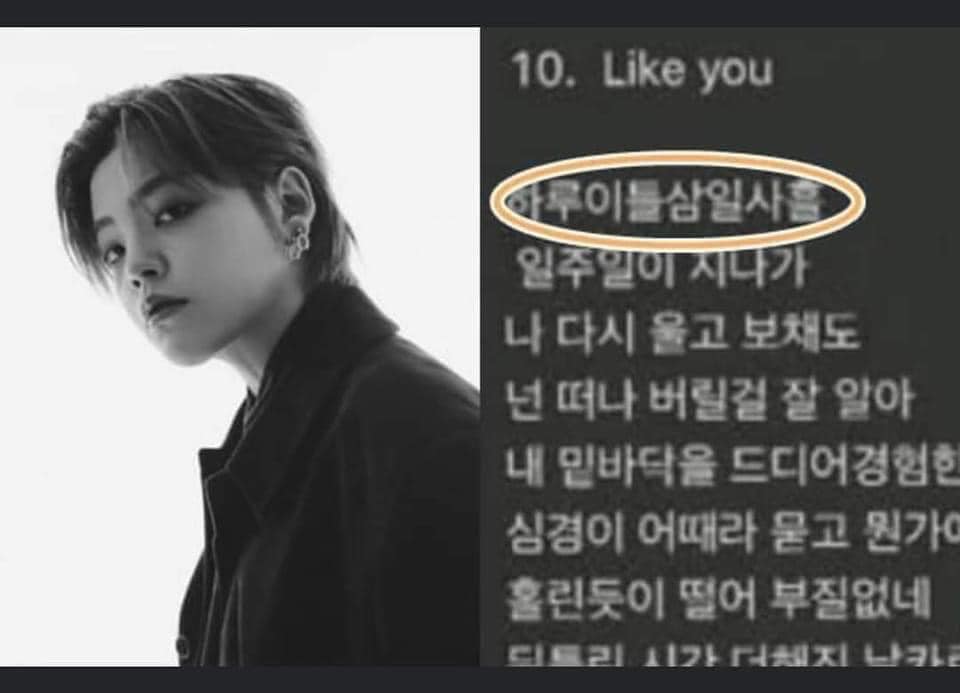Click the dark bottom border bar
Viewport: 960px width, 693px height.
[480, 680]
